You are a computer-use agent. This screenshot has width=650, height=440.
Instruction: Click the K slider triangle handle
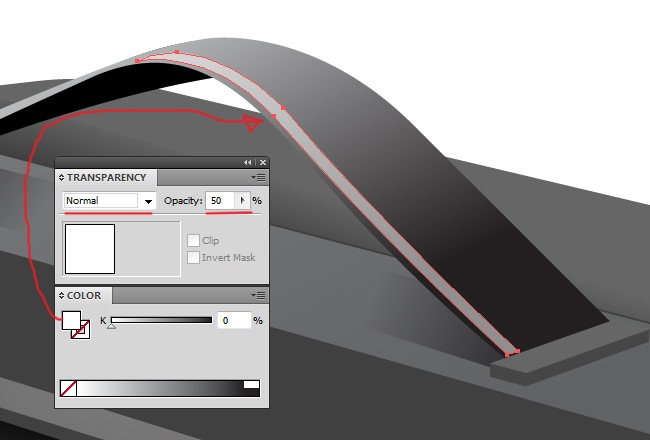[111, 326]
